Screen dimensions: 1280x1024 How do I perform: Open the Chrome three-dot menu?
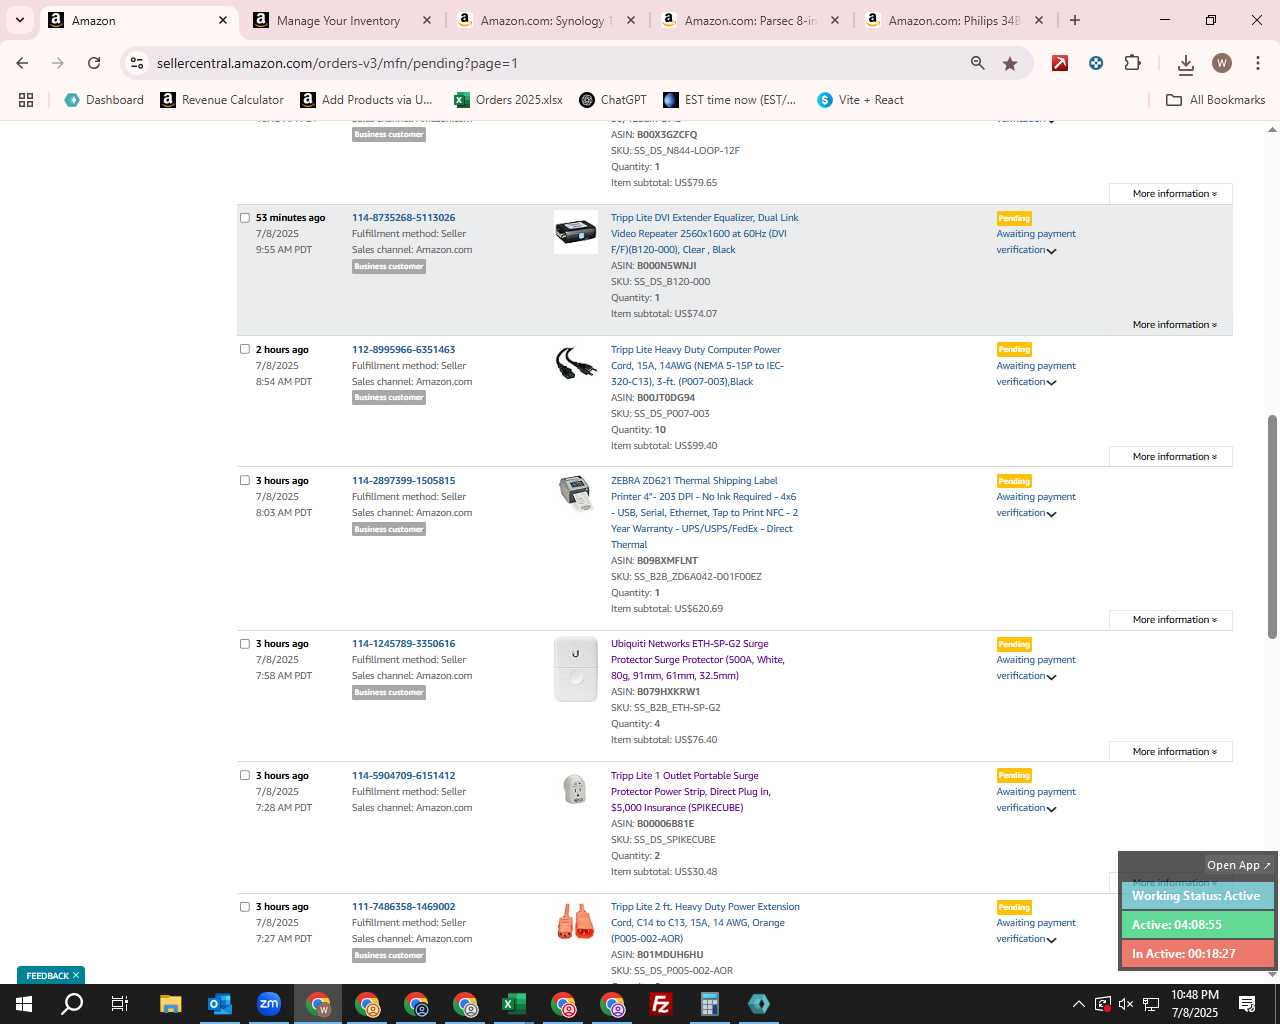pos(1256,63)
